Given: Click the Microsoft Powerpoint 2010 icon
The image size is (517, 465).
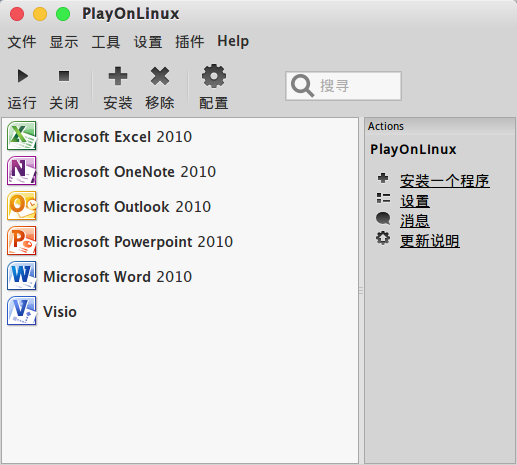Looking at the screenshot, I should click(x=22, y=241).
